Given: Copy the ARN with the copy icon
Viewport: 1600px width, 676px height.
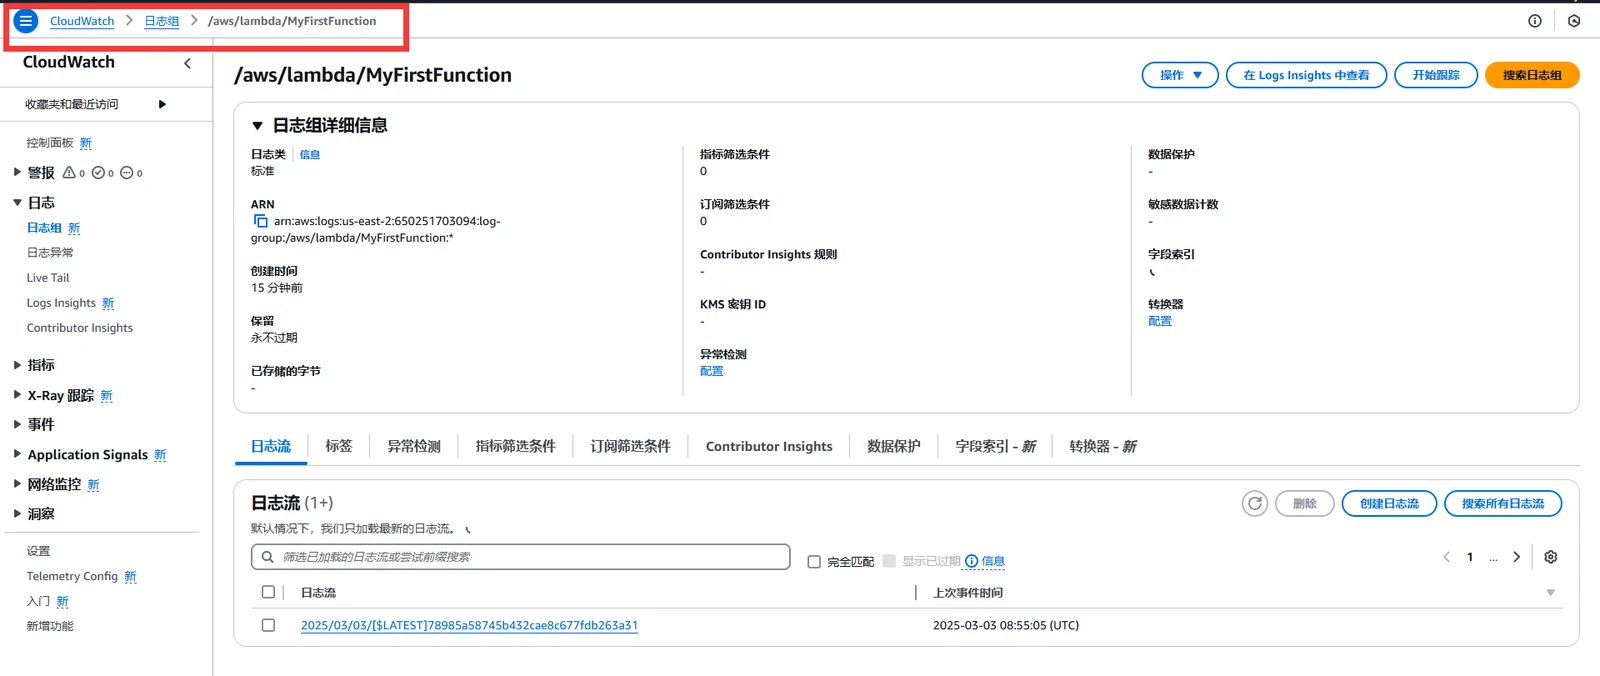Looking at the screenshot, I should (x=260, y=221).
